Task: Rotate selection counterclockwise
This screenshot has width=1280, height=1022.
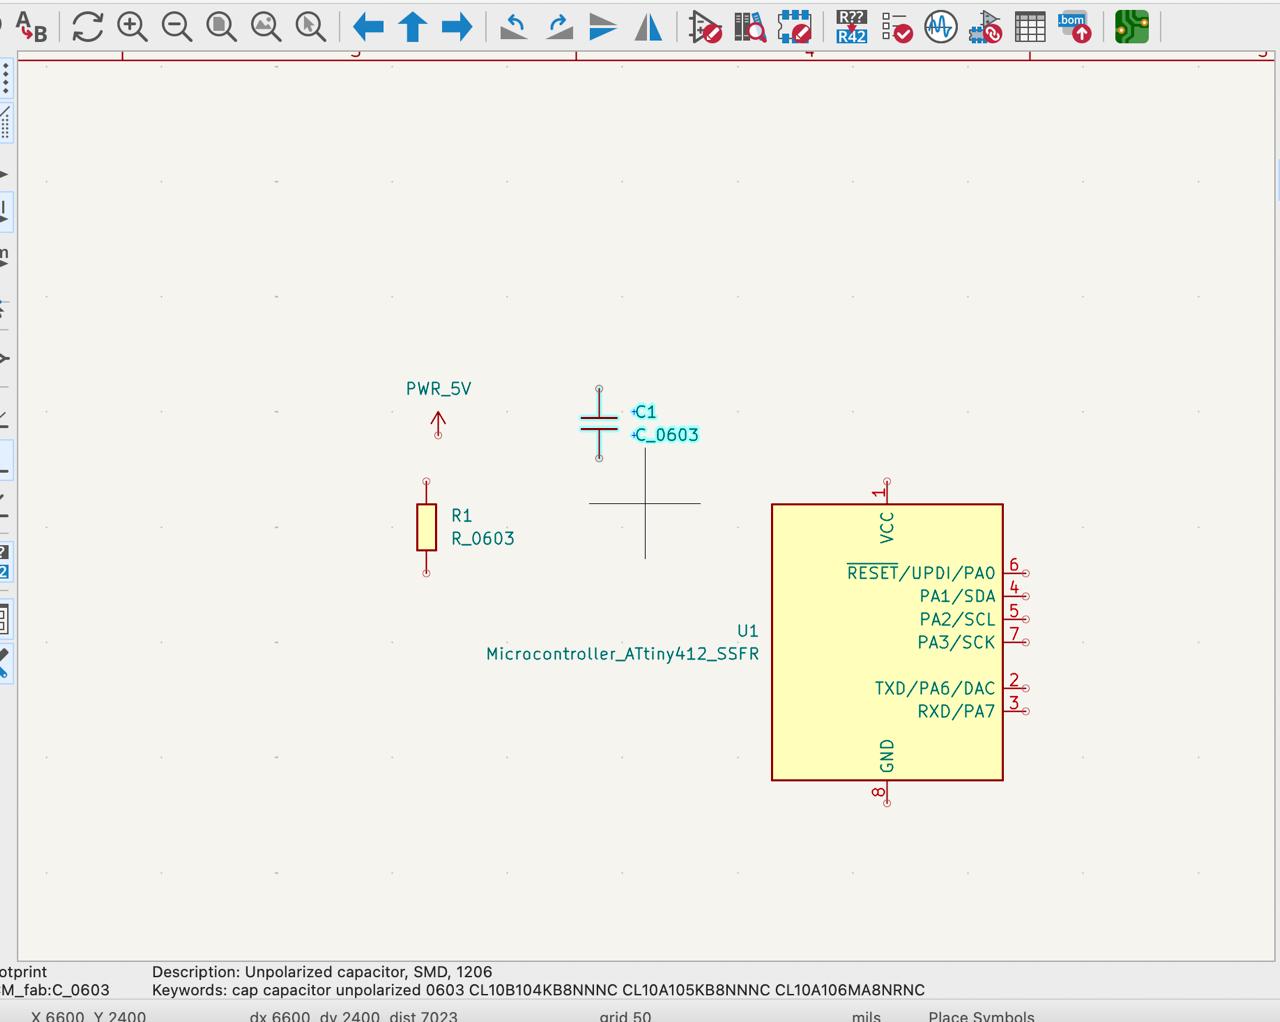Action: (x=514, y=27)
